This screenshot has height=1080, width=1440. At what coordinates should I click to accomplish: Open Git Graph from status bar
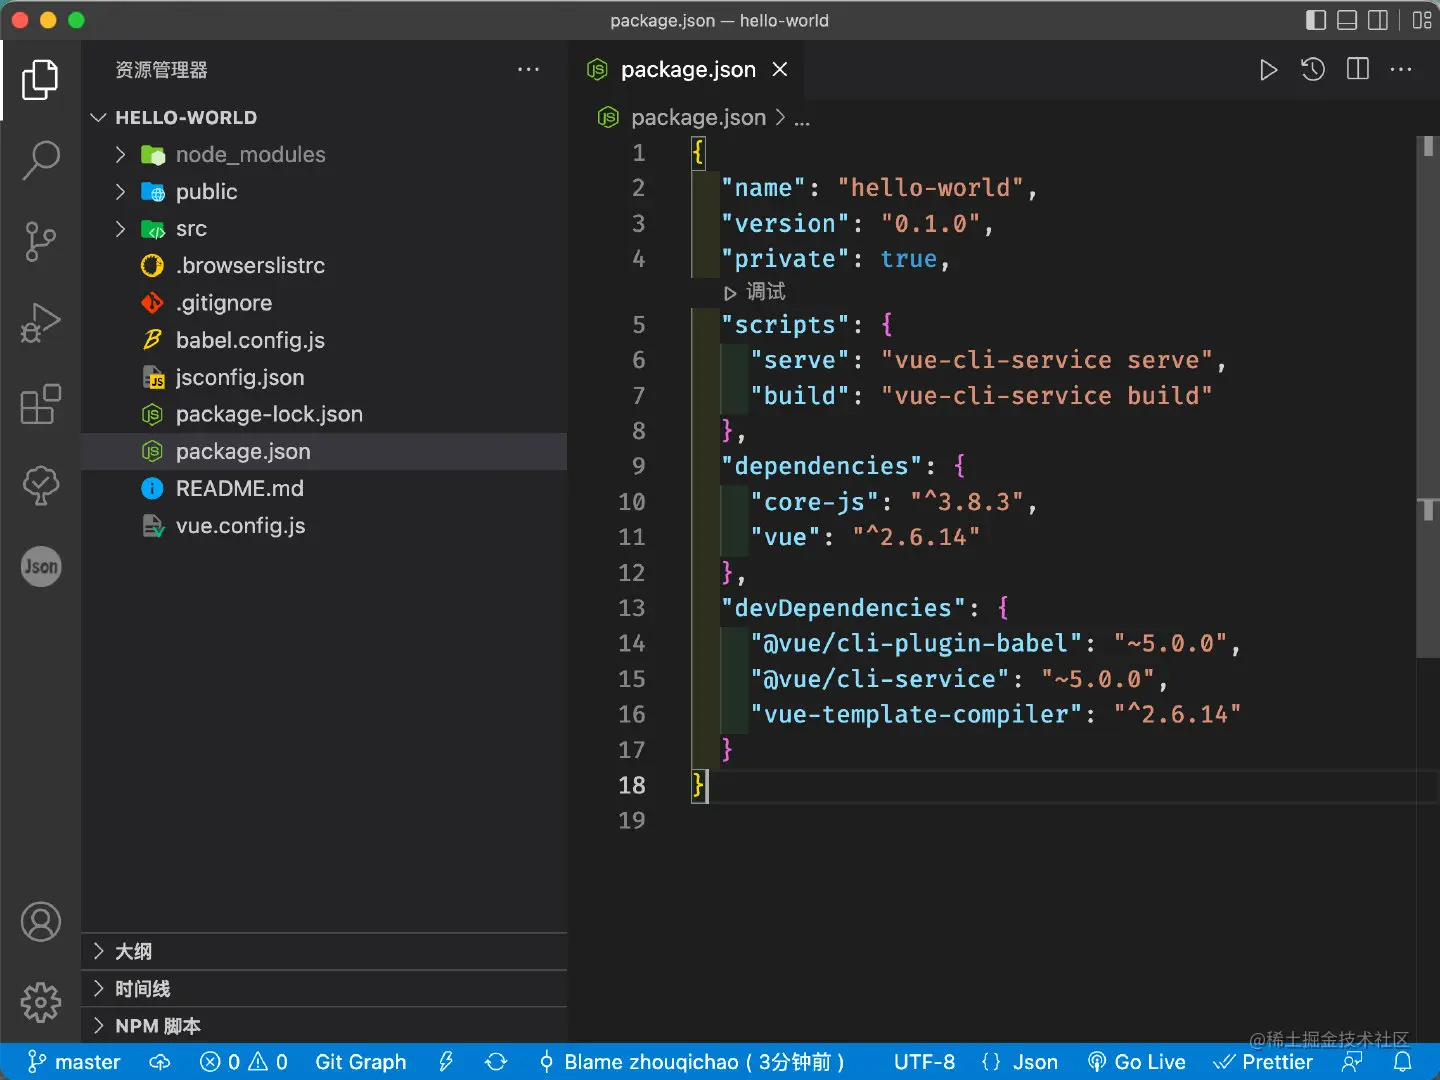(x=361, y=1062)
